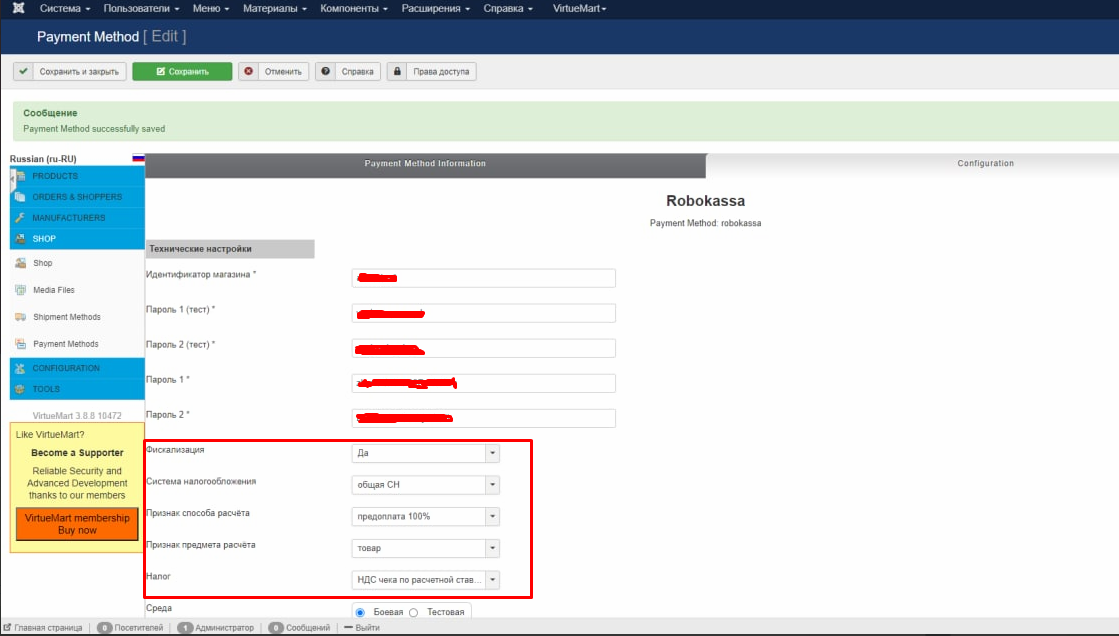Click the red cancel icon
Screen dimensions: 1119x636
(x=248, y=71)
